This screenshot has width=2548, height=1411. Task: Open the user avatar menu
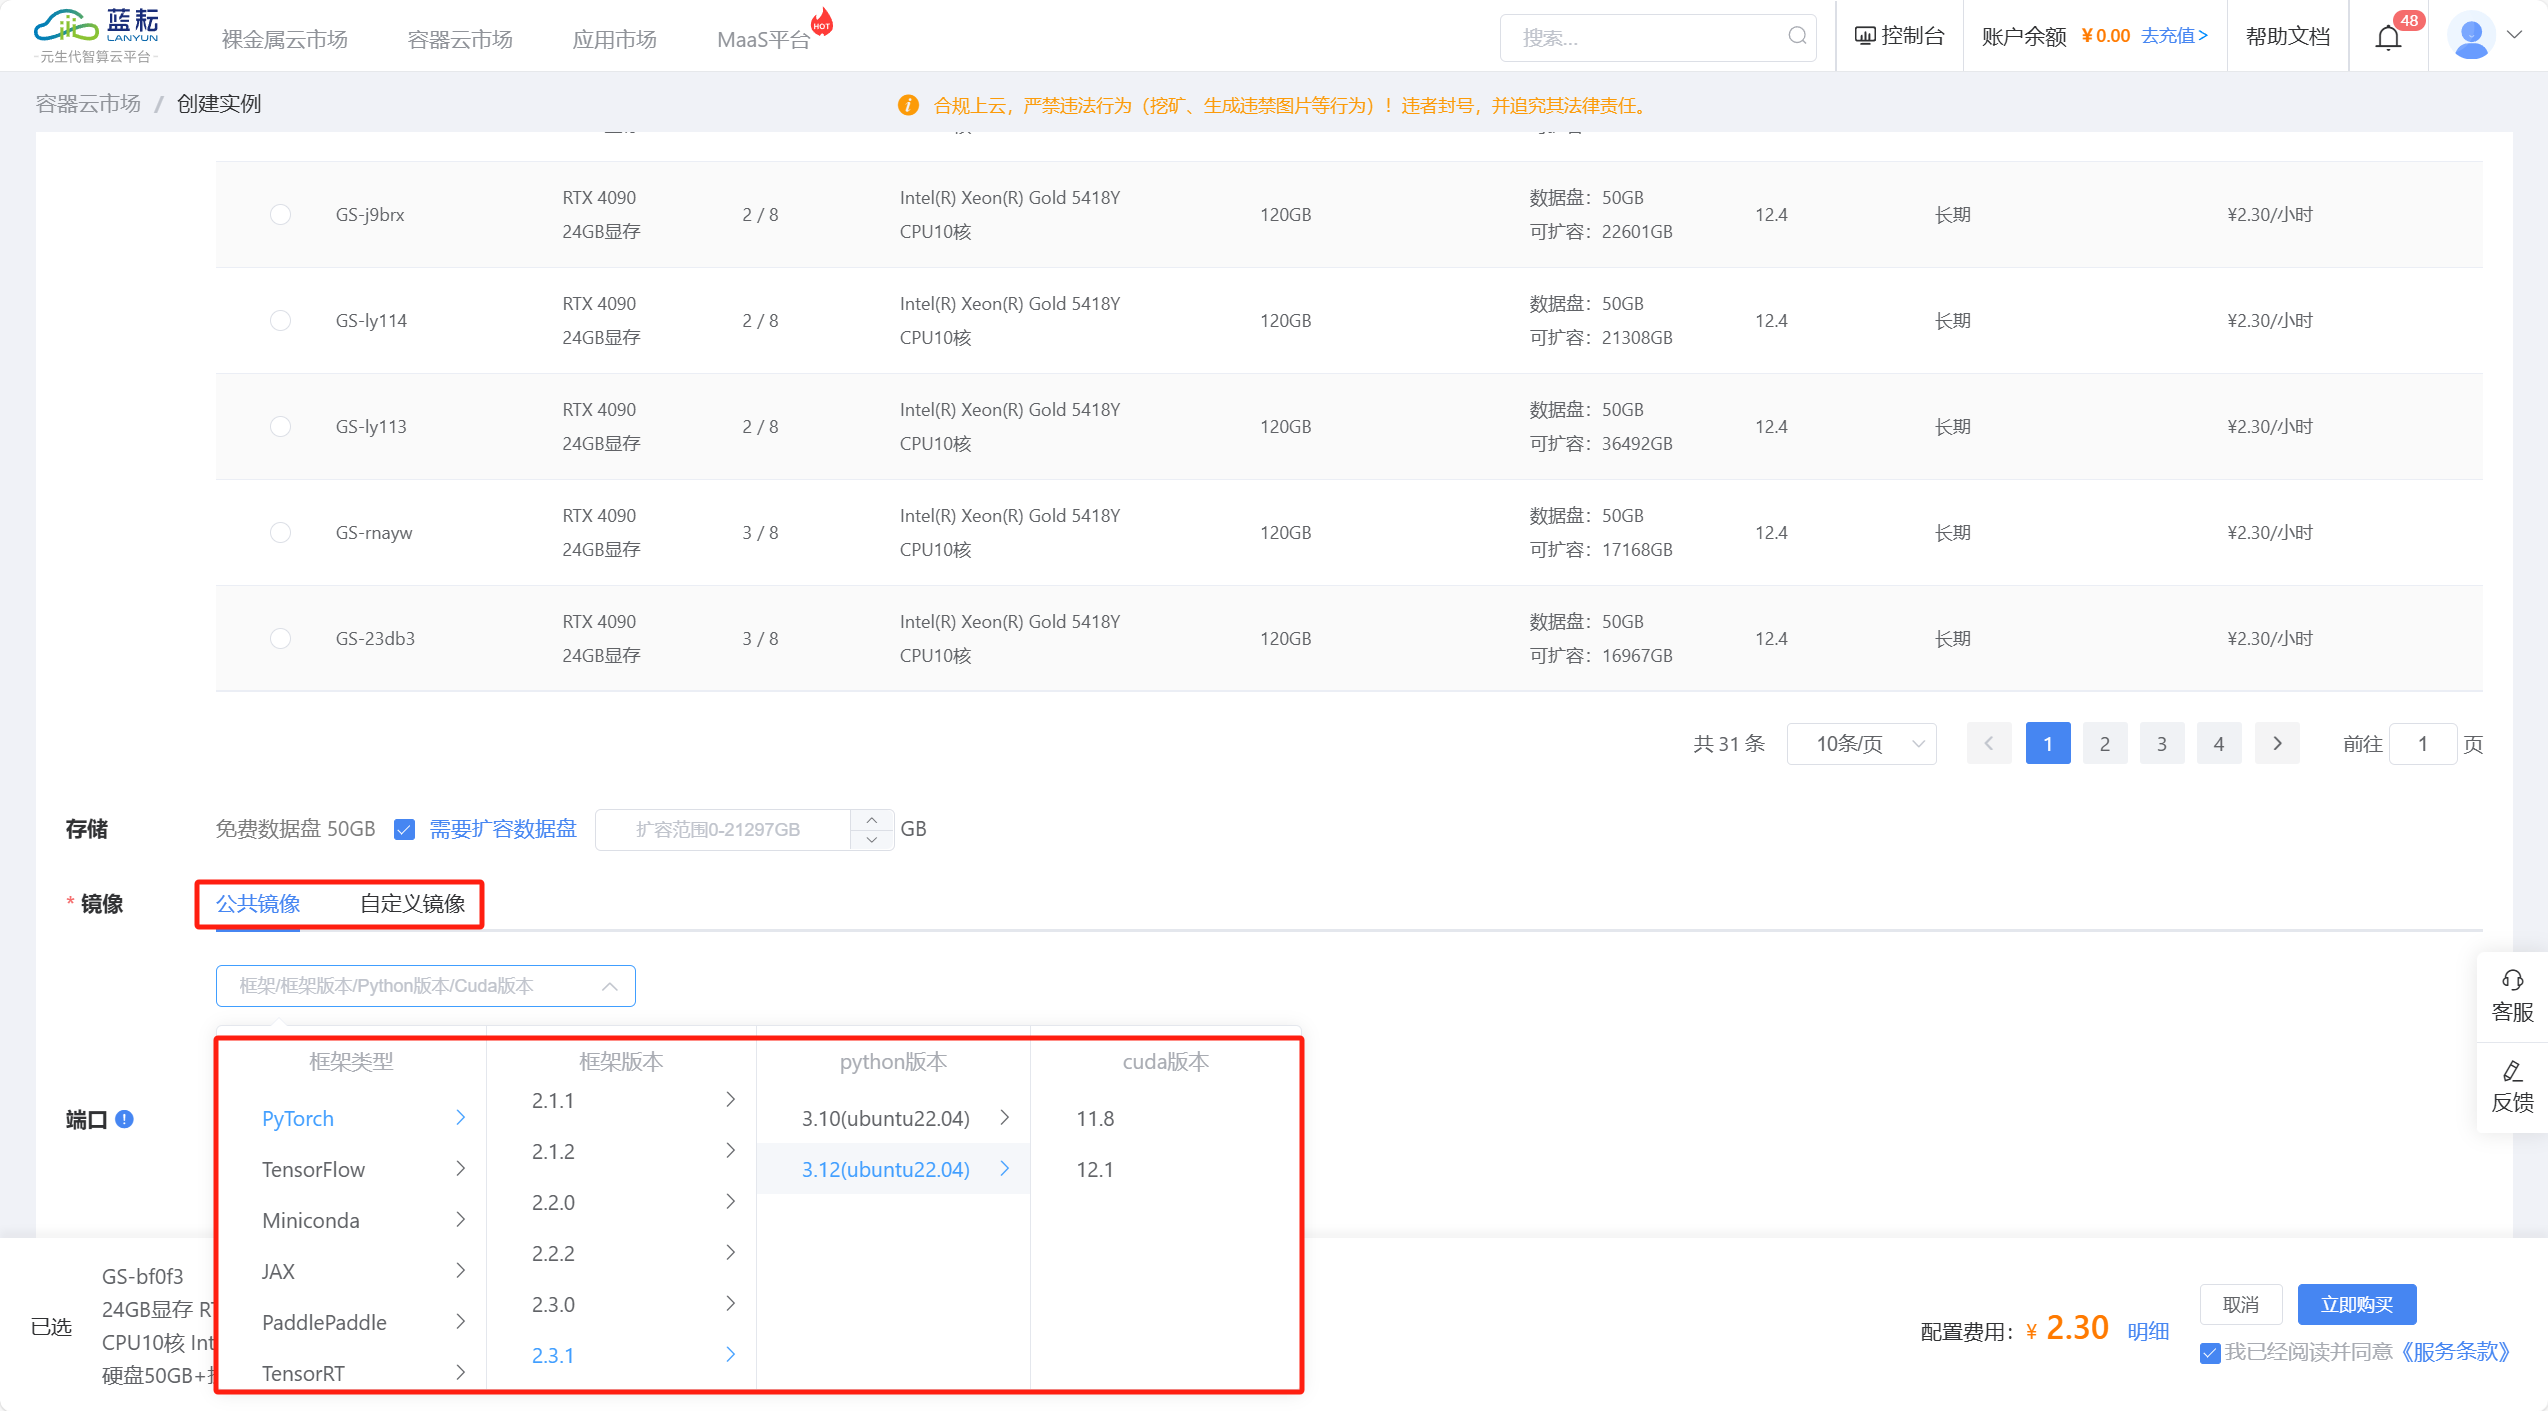click(x=2471, y=36)
